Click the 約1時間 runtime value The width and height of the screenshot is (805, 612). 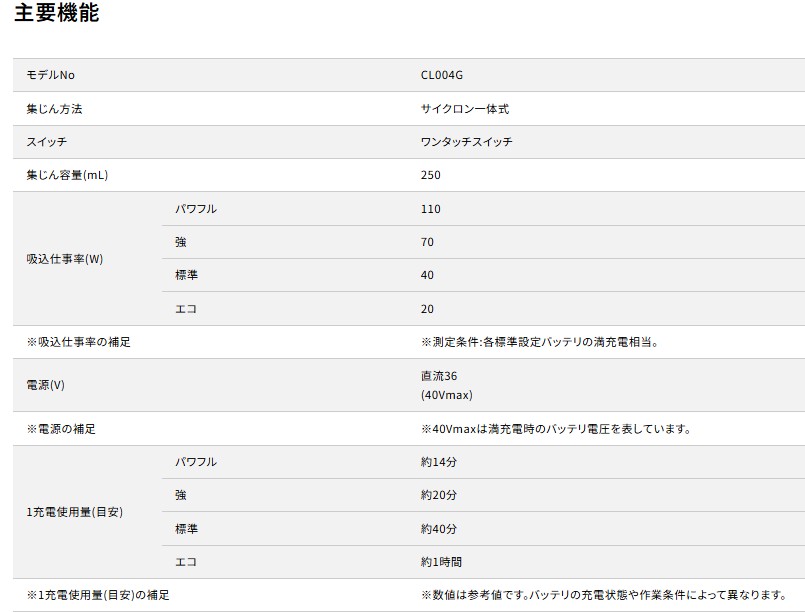pos(442,562)
